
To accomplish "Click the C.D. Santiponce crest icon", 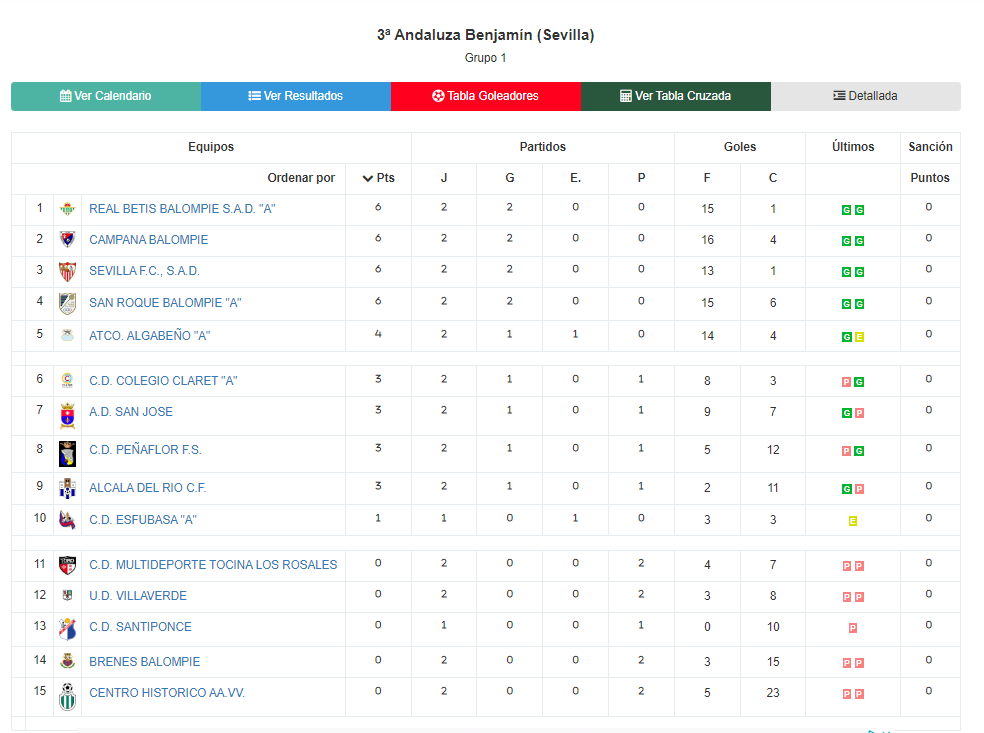I will click(67, 629).
